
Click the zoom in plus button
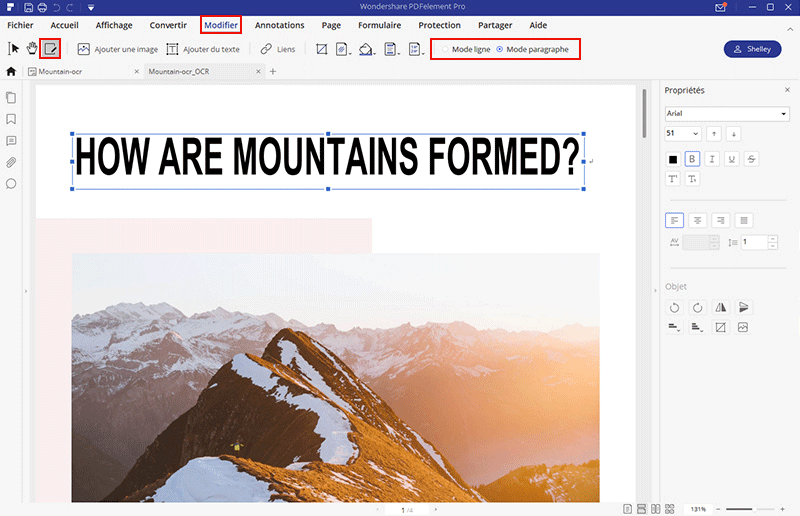click(782, 509)
